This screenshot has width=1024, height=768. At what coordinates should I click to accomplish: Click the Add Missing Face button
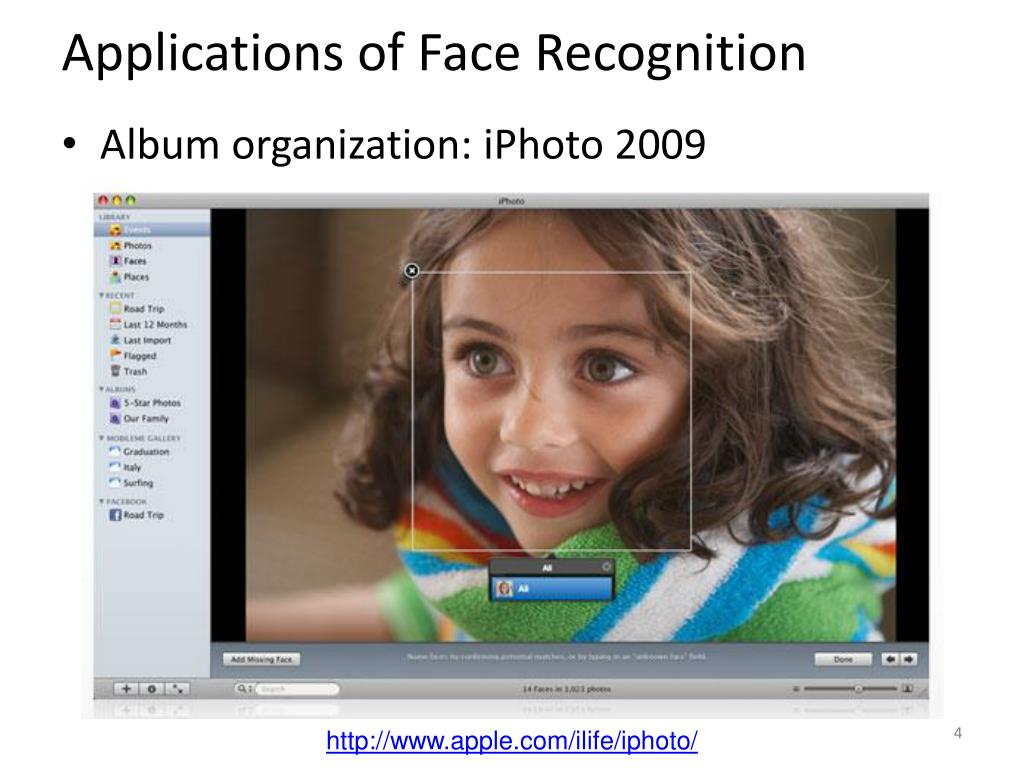coord(261,660)
